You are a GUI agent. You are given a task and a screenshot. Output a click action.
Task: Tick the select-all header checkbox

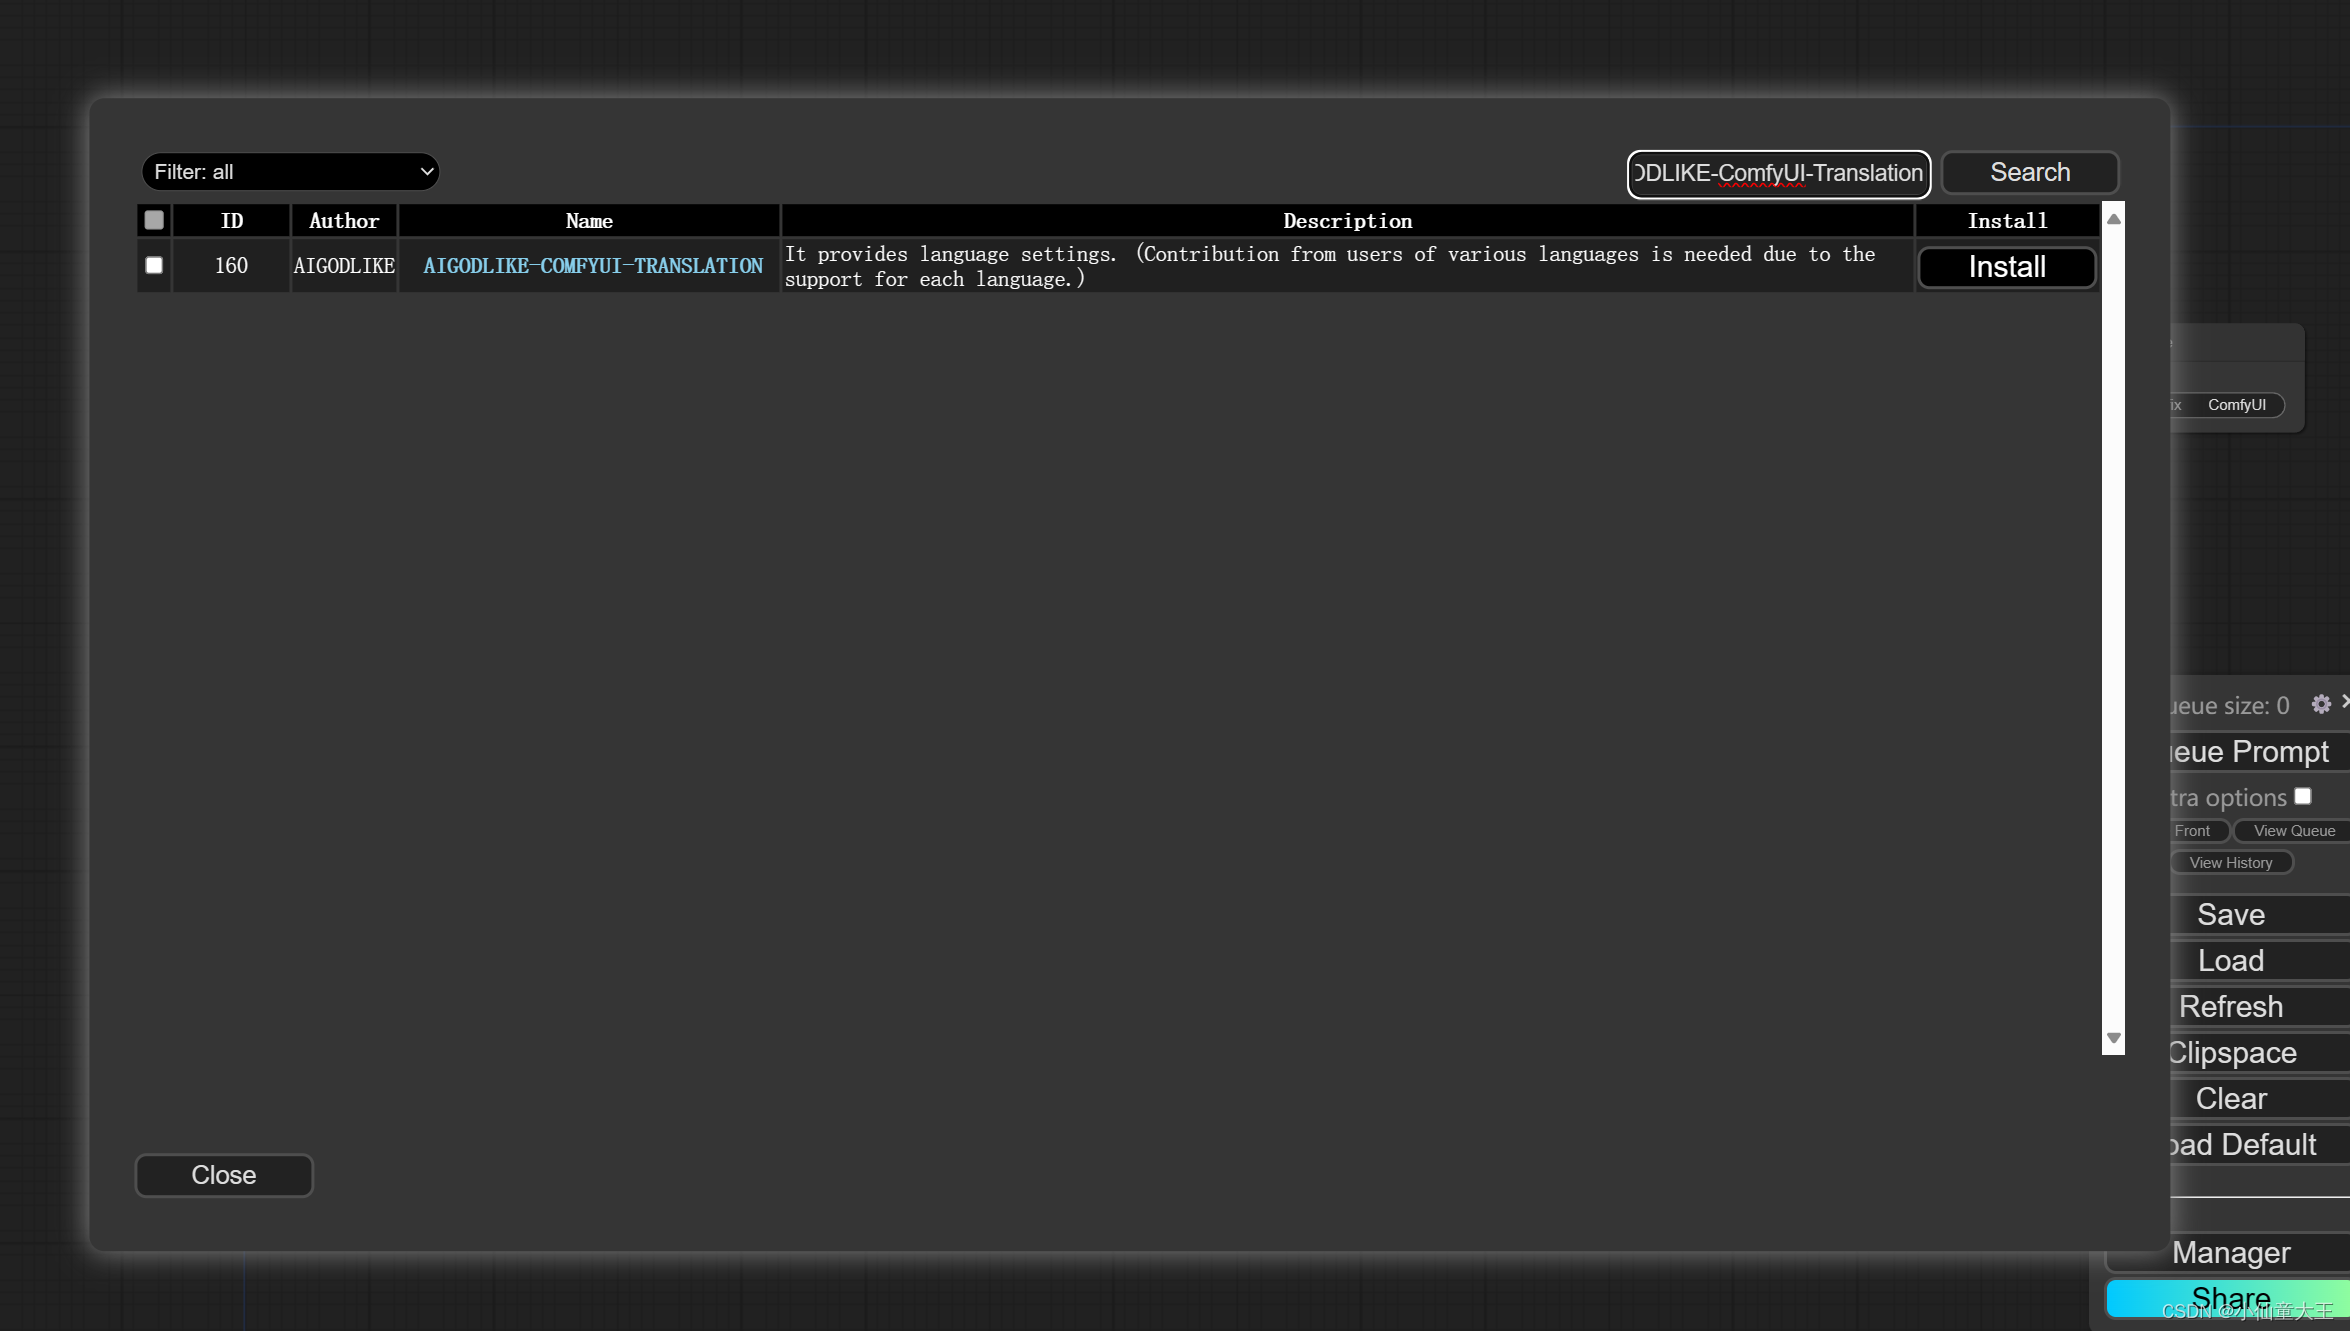coord(154,220)
